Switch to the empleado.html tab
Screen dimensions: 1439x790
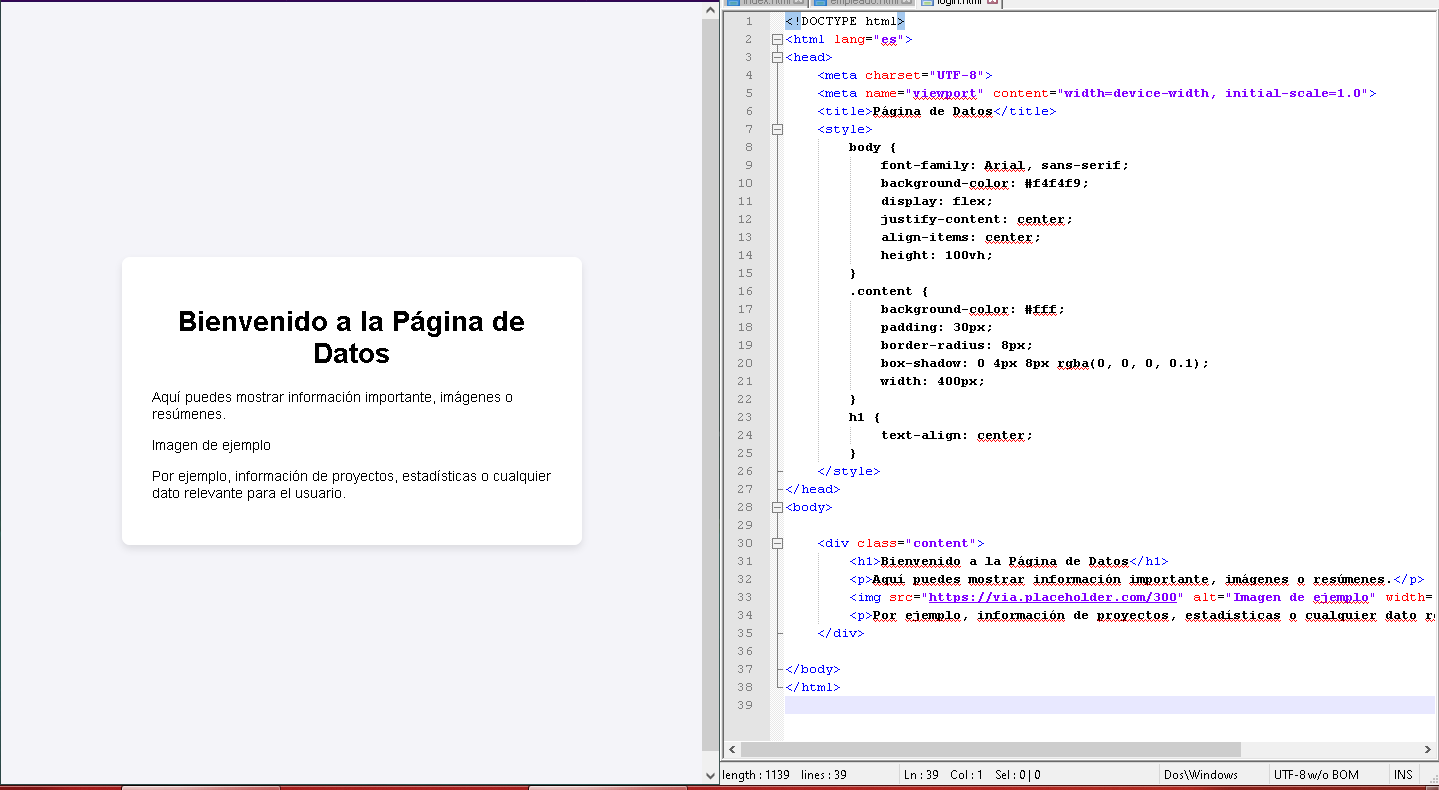click(x=864, y=3)
